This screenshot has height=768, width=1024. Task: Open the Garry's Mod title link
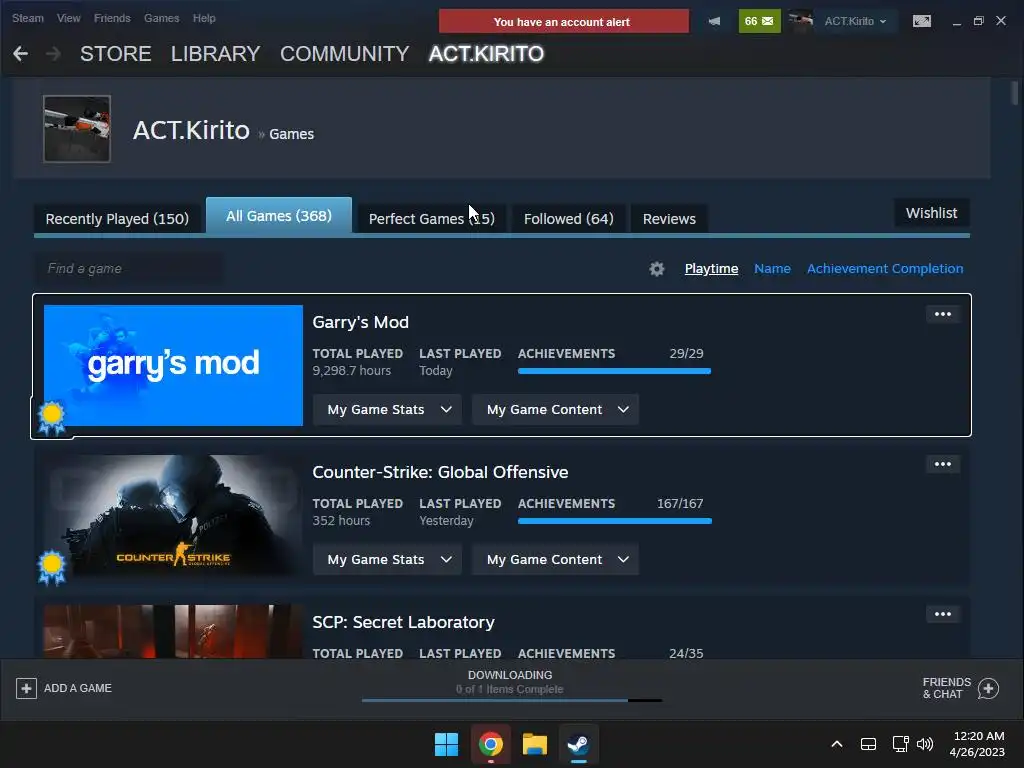pos(360,322)
